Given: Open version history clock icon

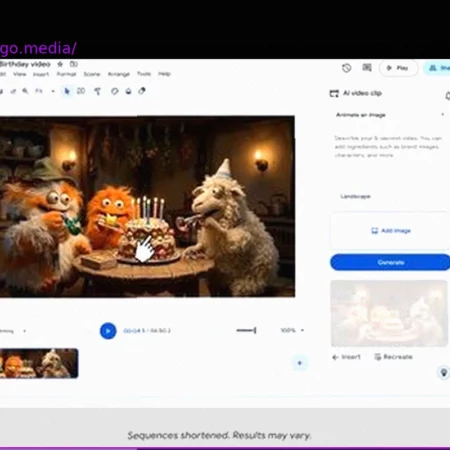Looking at the screenshot, I should tap(347, 68).
